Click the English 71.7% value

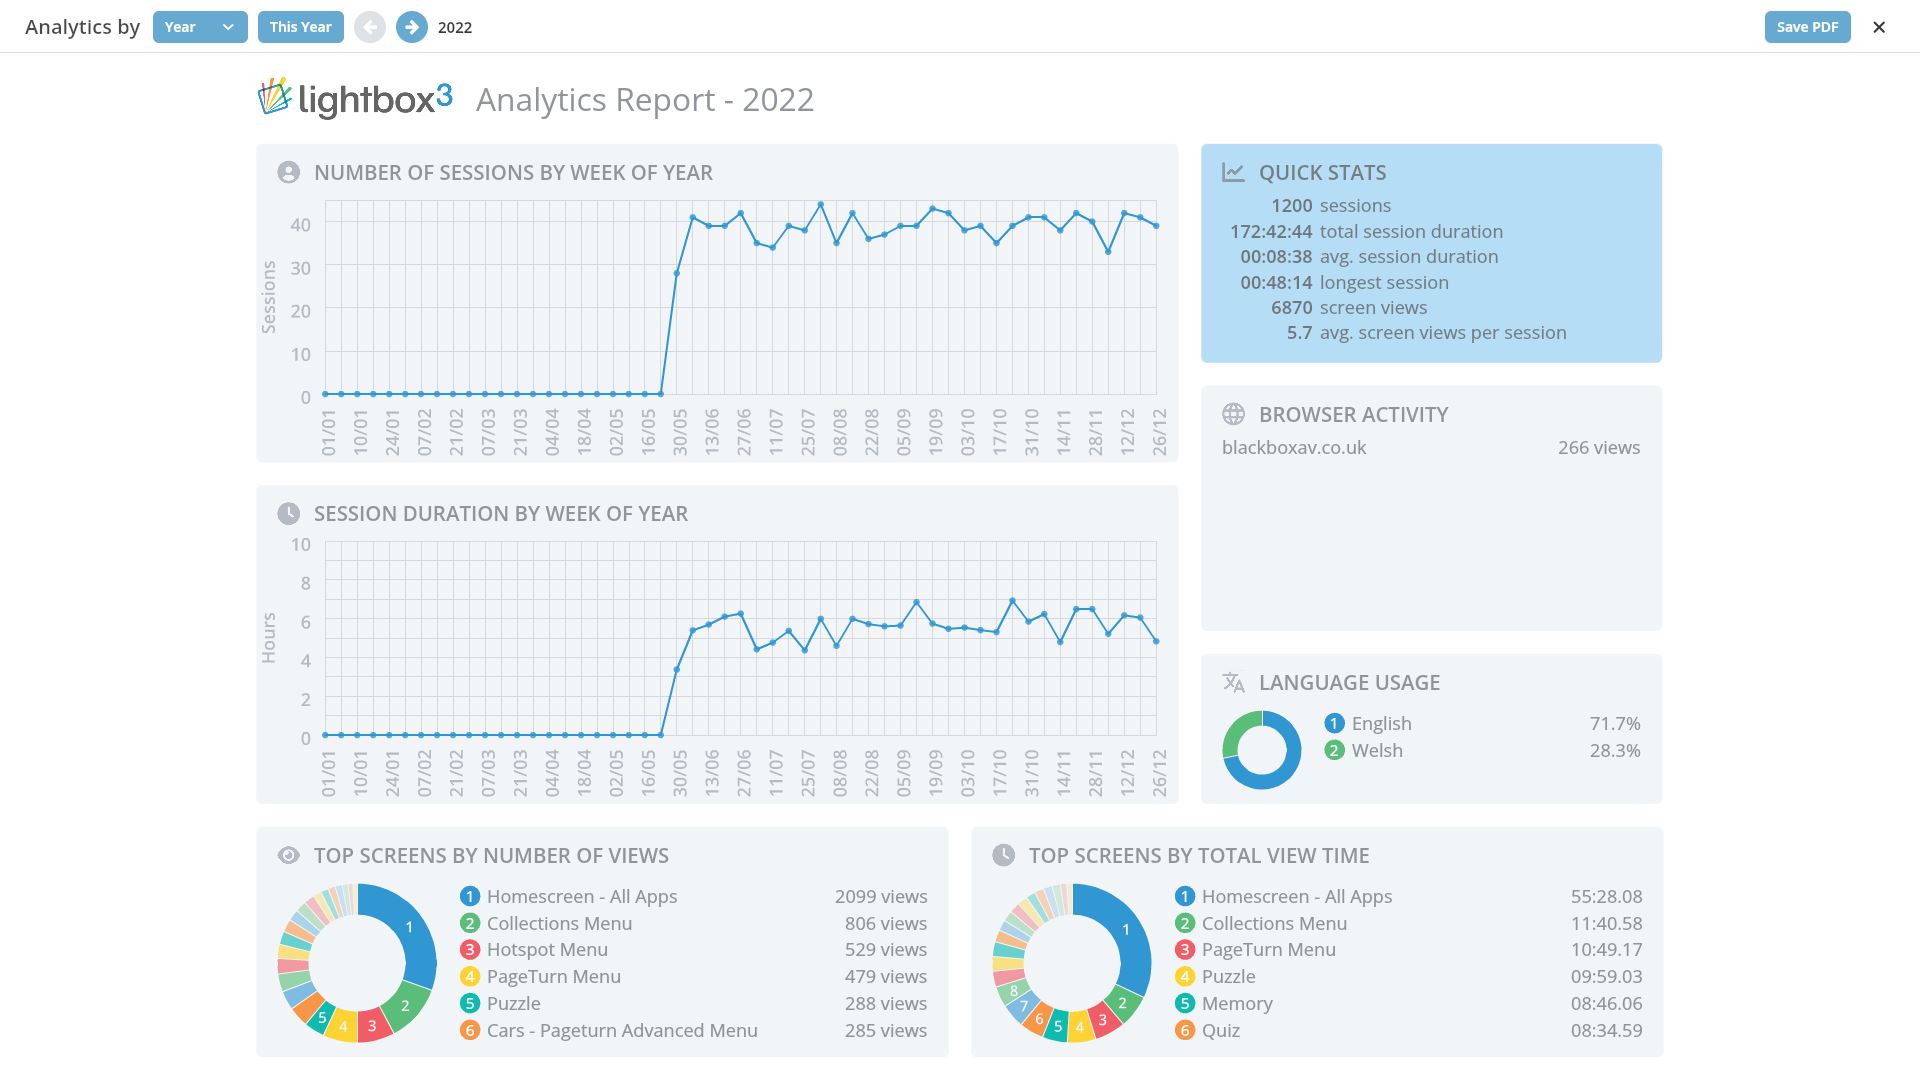[1615, 723]
